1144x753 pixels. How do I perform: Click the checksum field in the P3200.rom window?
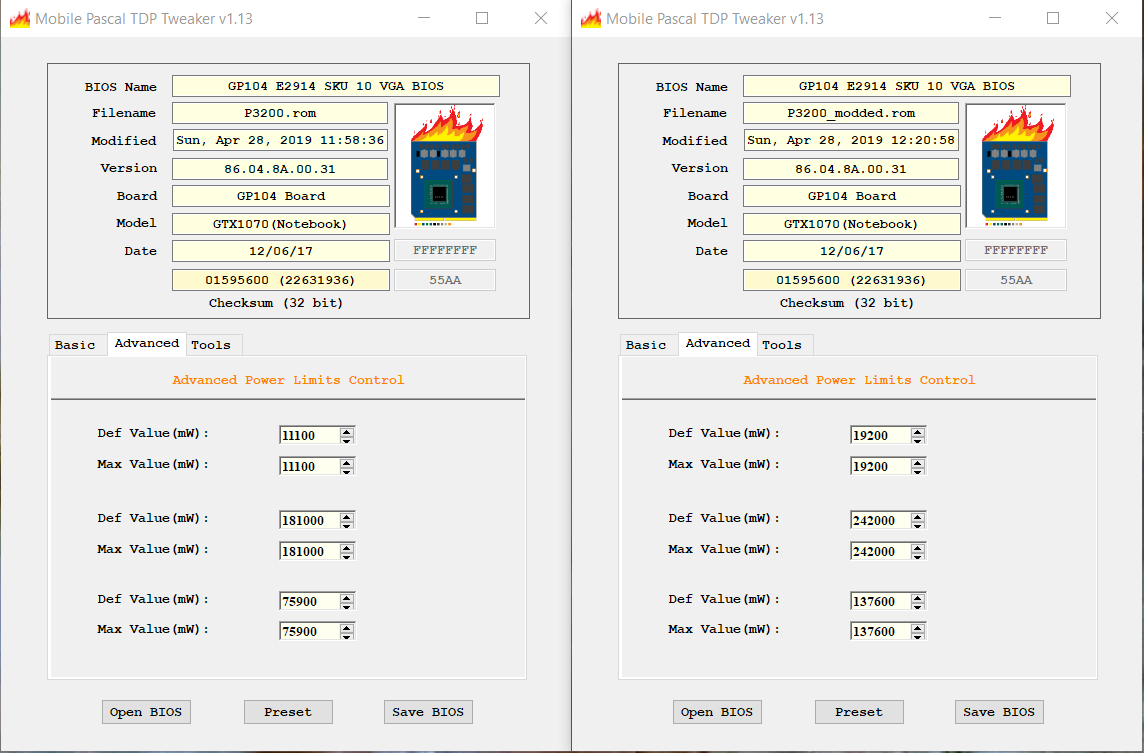(x=281, y=280)
